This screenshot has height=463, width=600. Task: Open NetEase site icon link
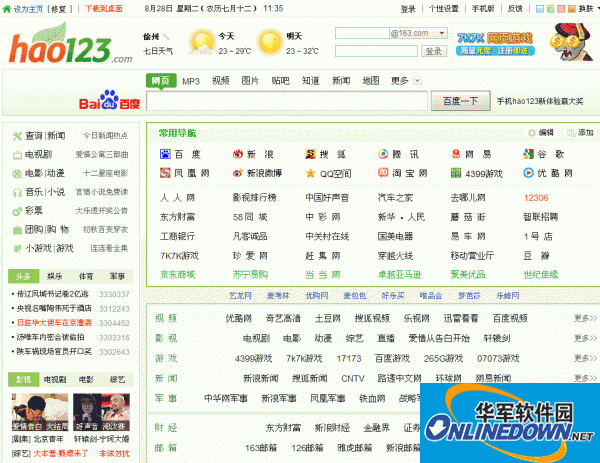coord(456,154)
